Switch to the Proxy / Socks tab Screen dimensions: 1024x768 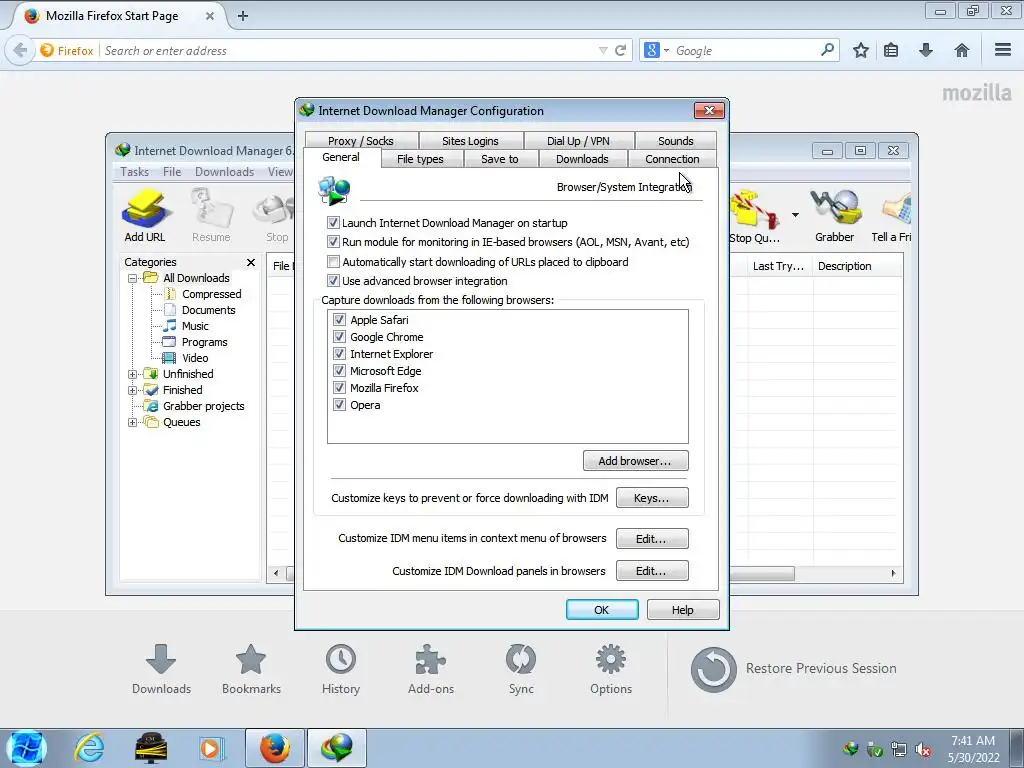point(361,140)
